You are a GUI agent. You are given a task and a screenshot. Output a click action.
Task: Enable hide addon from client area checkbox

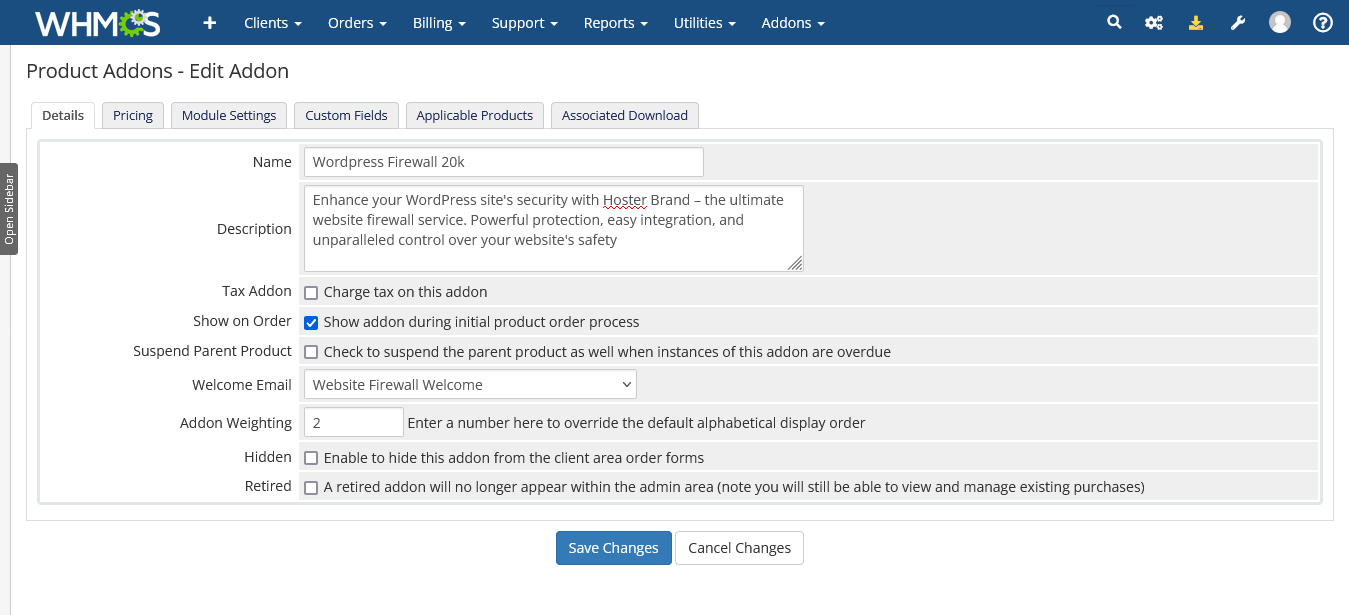click(x=311, y=458)
